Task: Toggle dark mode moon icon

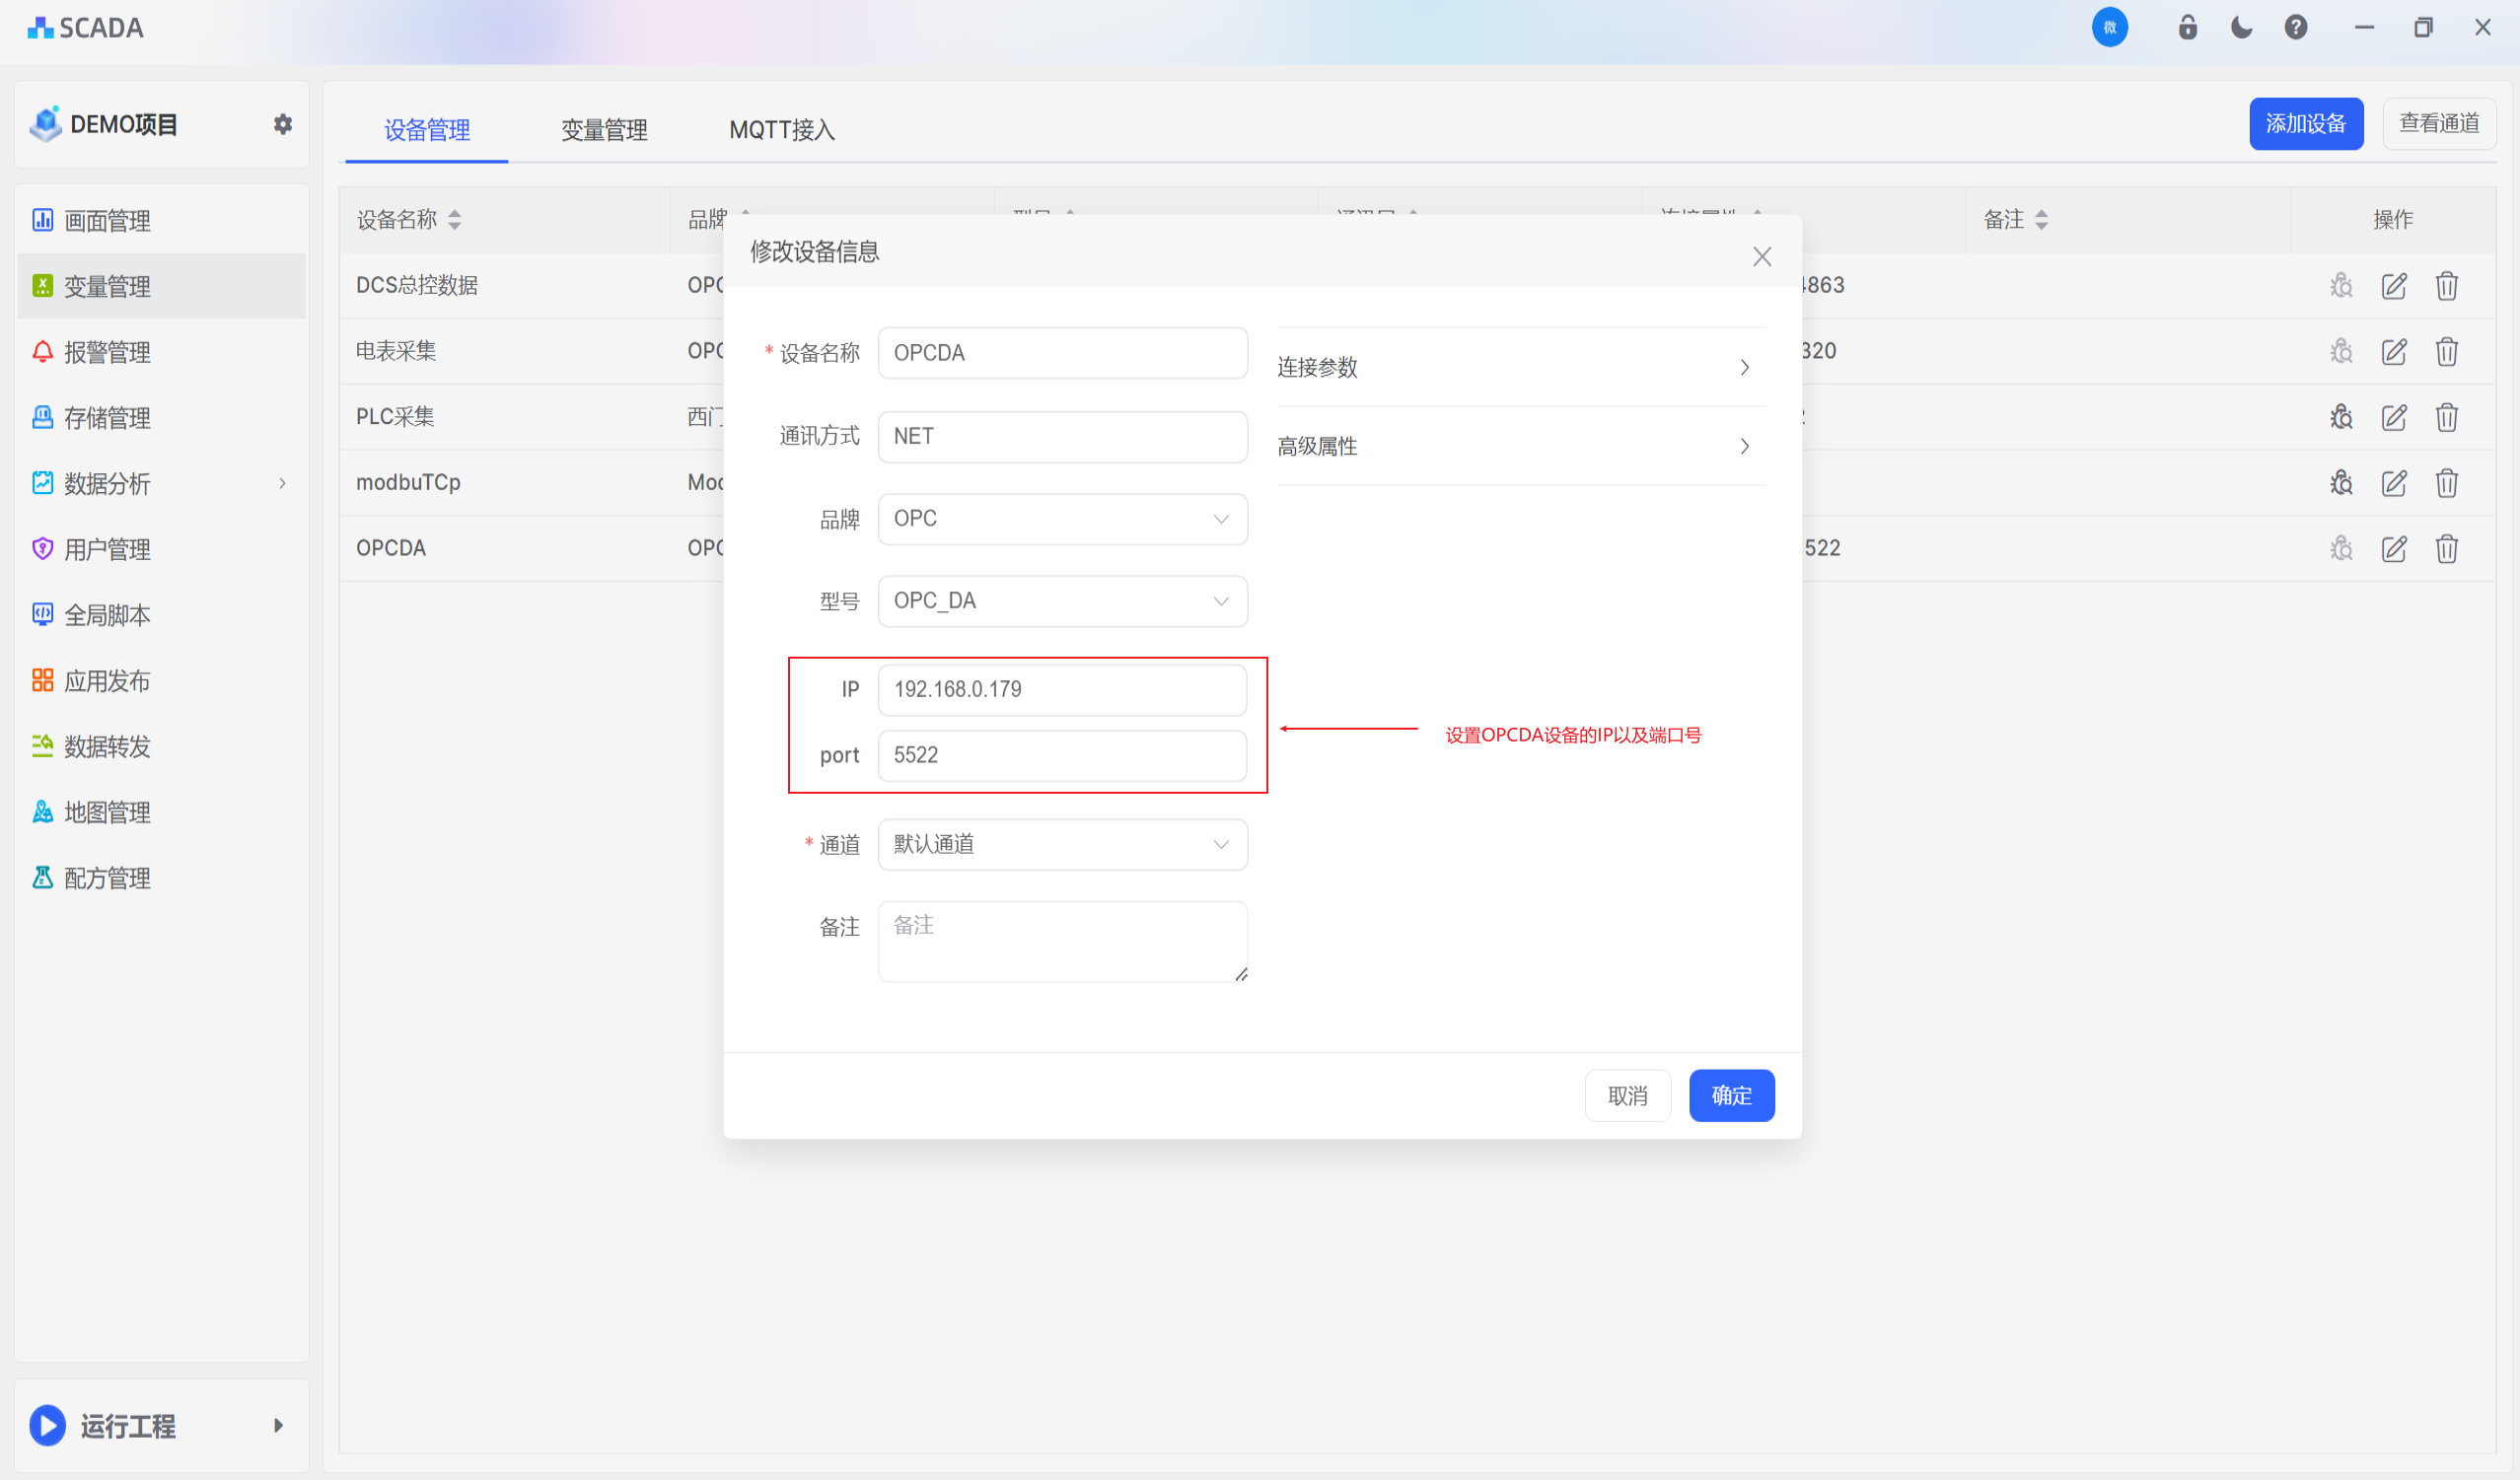Action: (2241, 27)
